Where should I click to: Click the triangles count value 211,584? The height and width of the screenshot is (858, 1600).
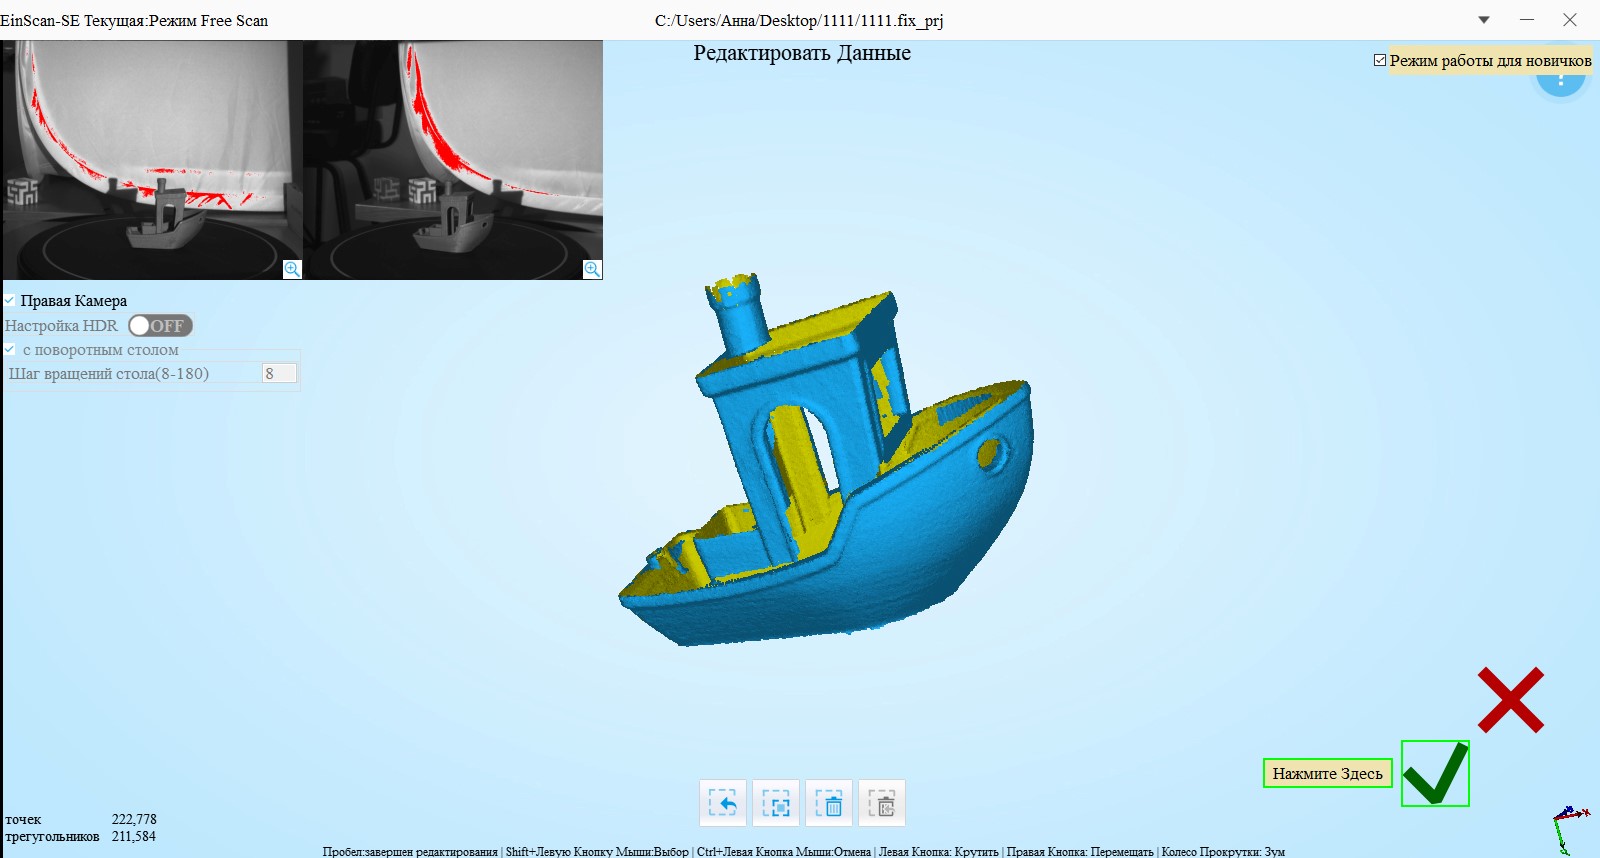pos(134,836)
